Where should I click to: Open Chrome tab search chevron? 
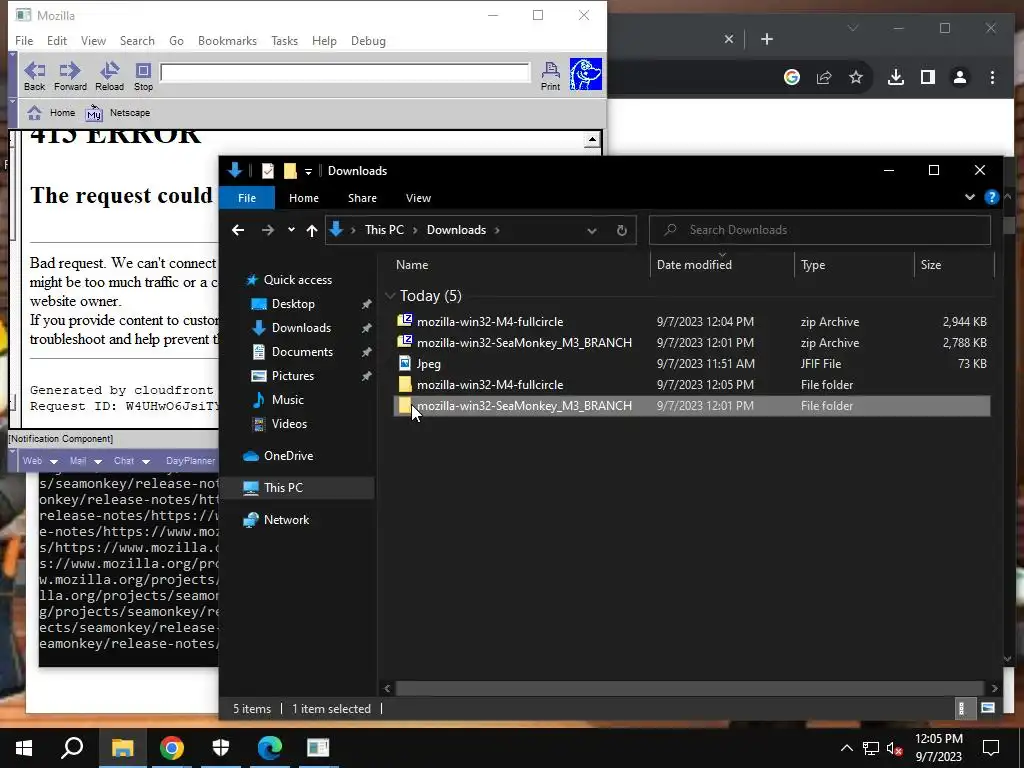[853, 28]
